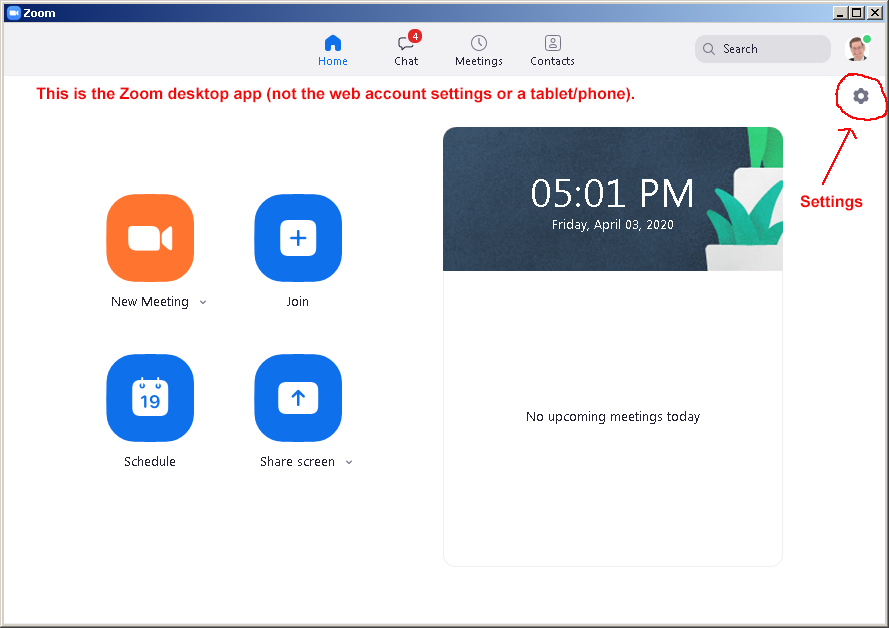889x628 pixels.
Task: Click the 05:01 PM clock banner
Action: tap(612, 198)
